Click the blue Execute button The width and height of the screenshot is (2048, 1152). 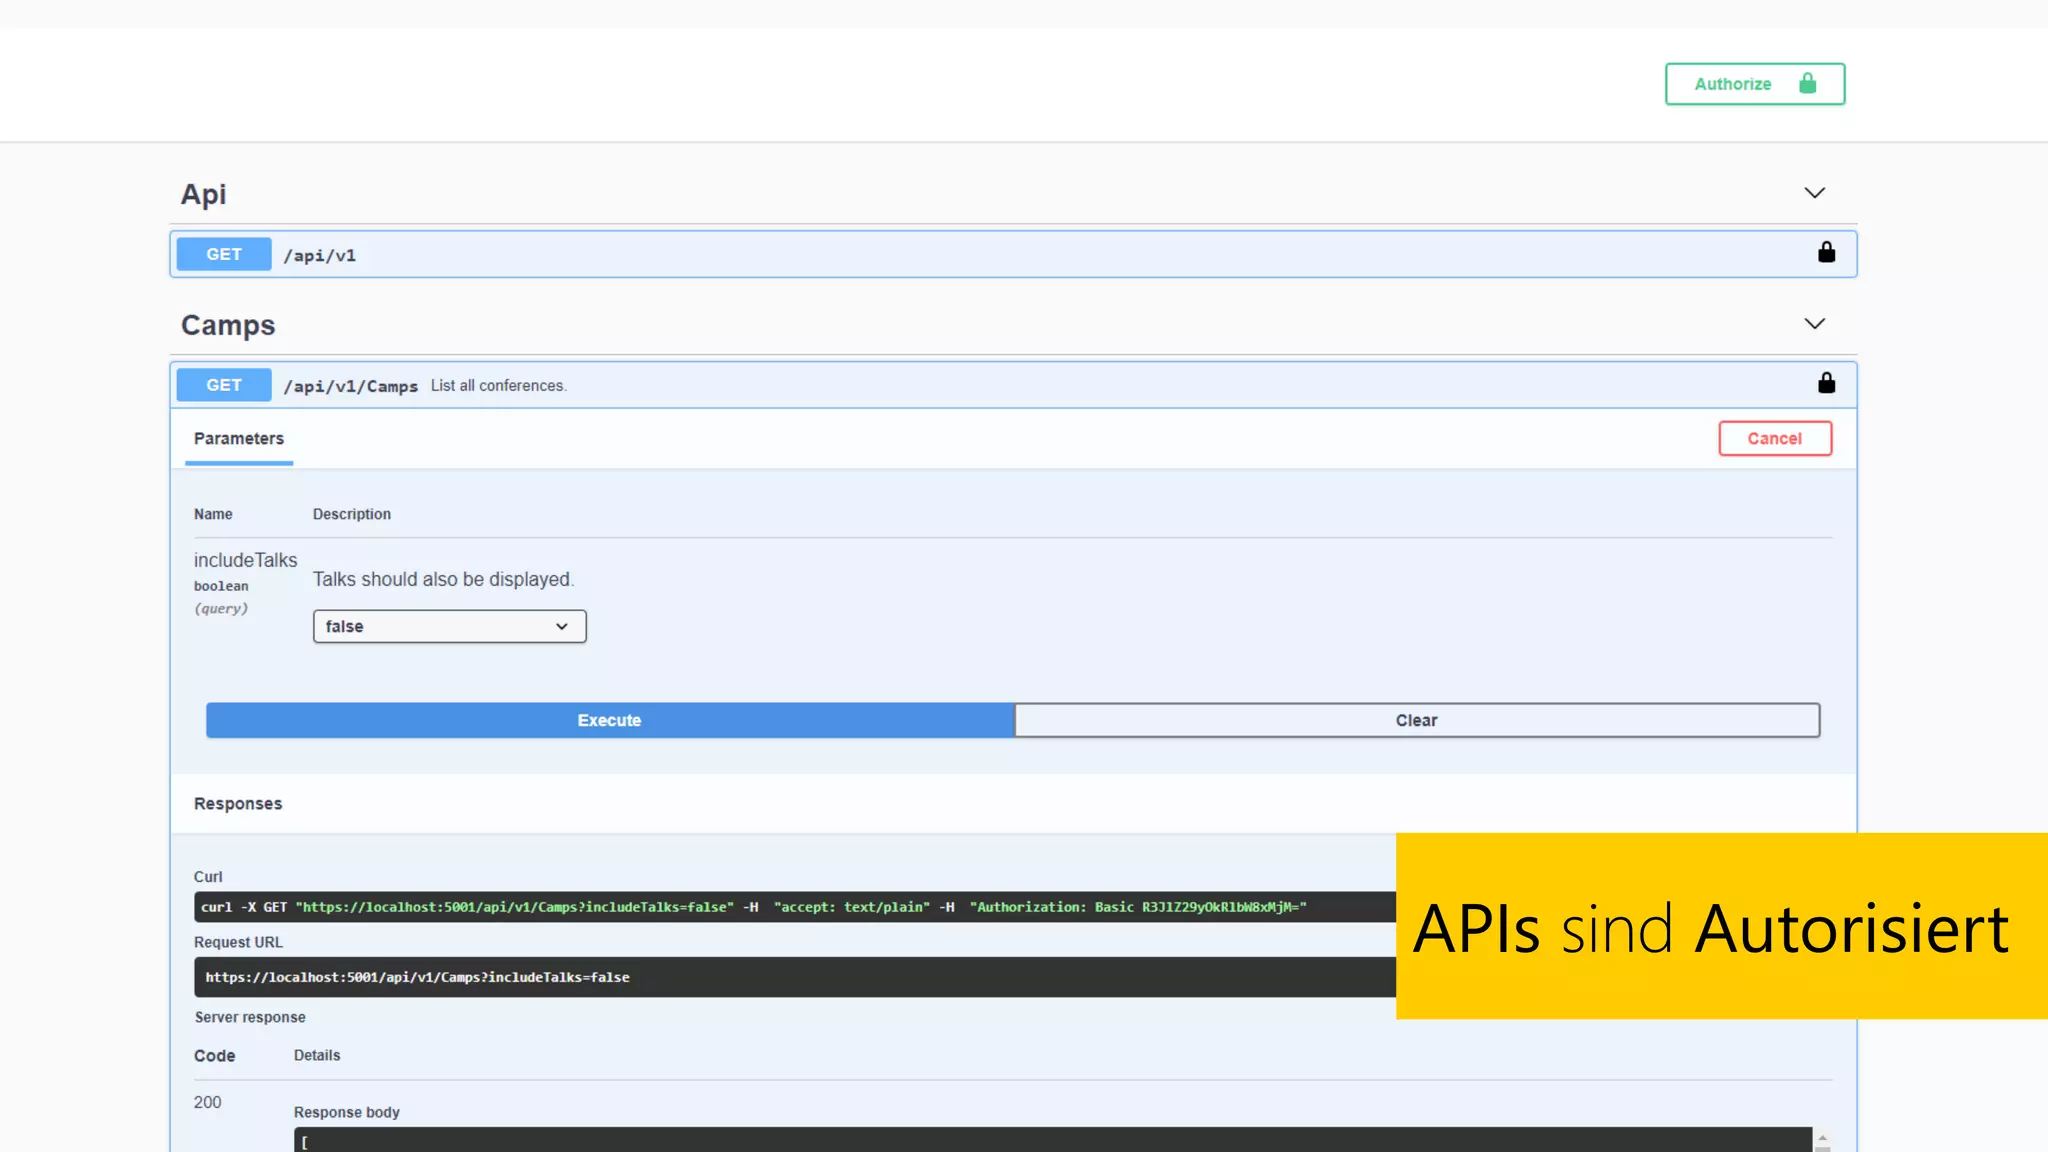610,720
